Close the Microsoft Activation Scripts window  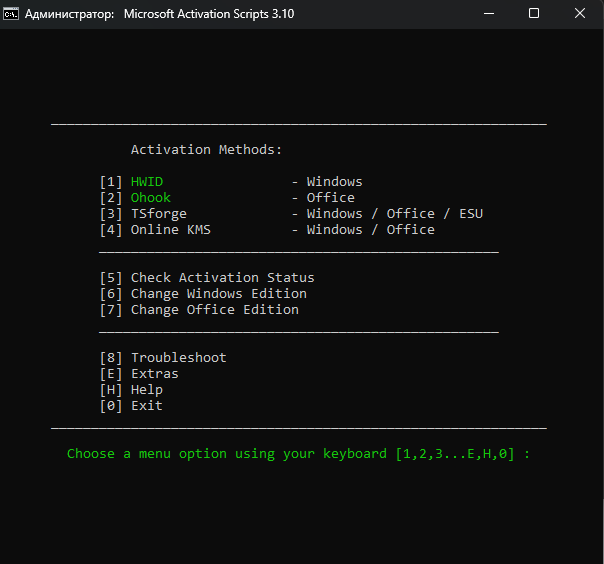tap(580, 14)
